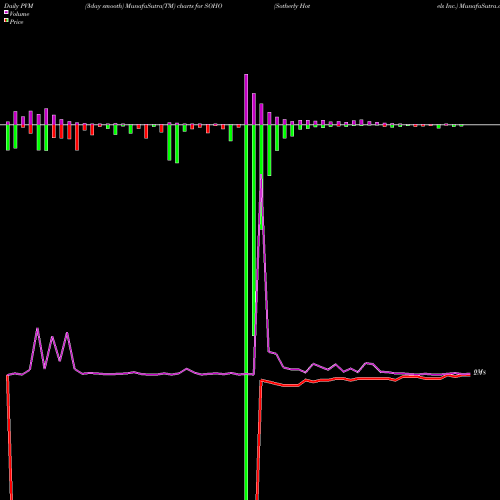Image resolution: width=500 pixels, height=500 pixels.
Task: Click the 'Volume' legend label
Action: [19, 14]
